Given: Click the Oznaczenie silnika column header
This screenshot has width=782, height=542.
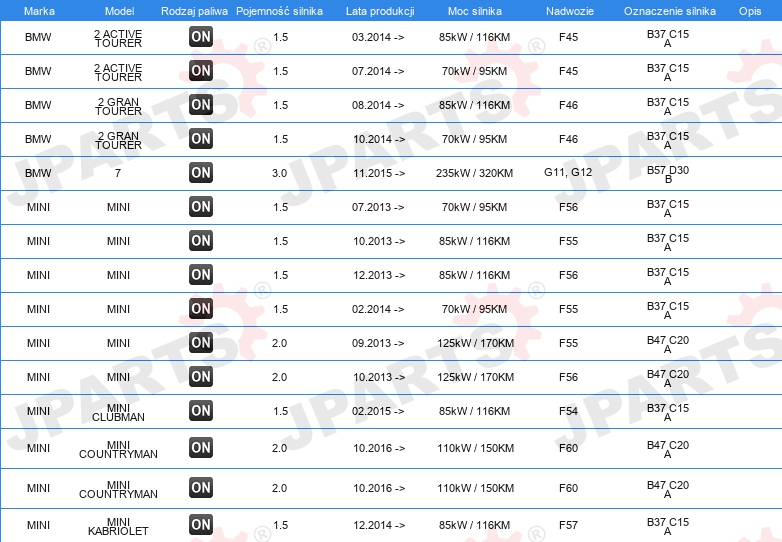Looking at the screenshot, I should pos(670,11).
